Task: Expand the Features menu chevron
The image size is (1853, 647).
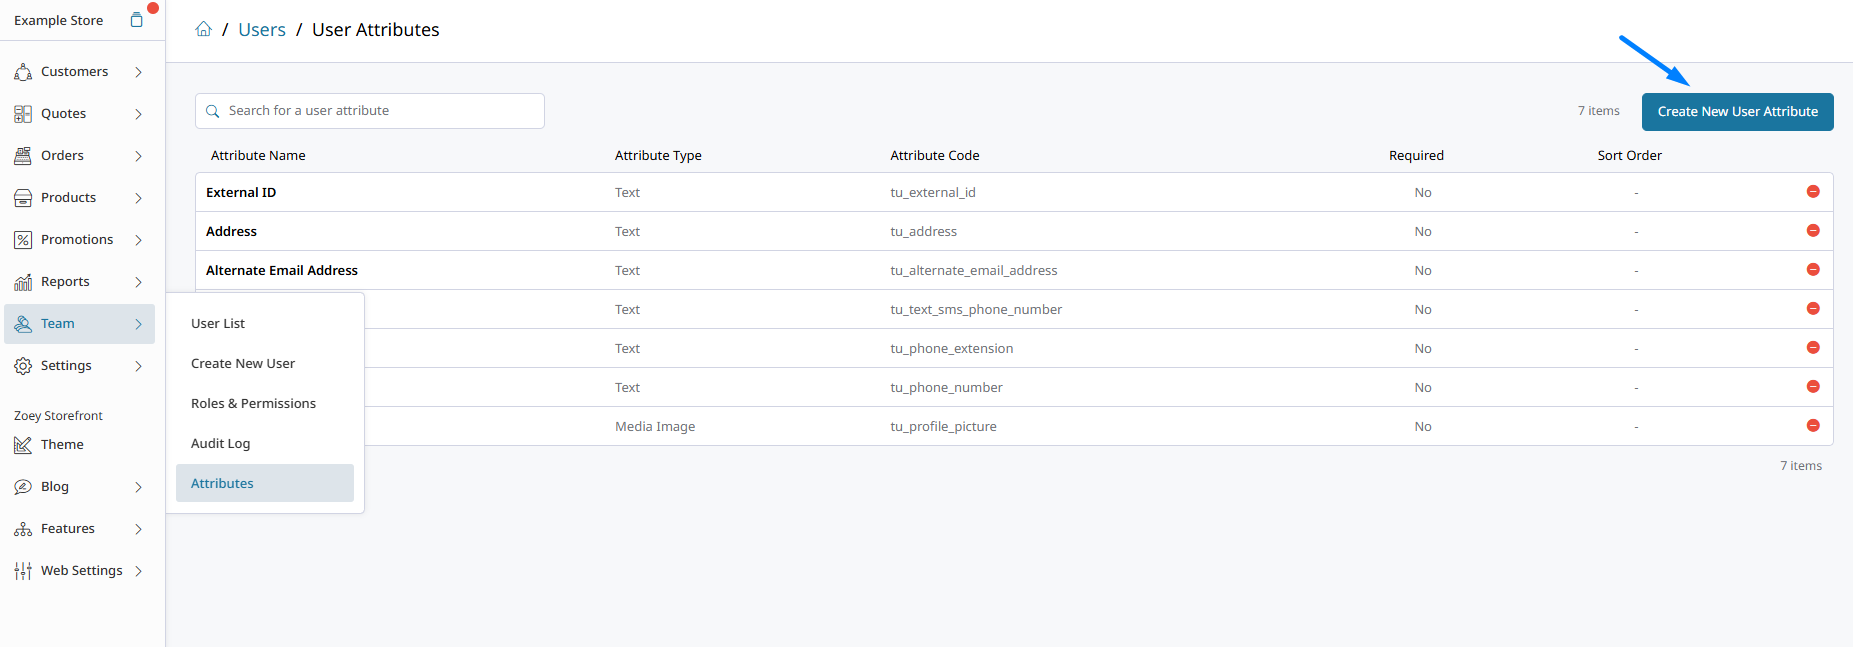Action: 139,529
